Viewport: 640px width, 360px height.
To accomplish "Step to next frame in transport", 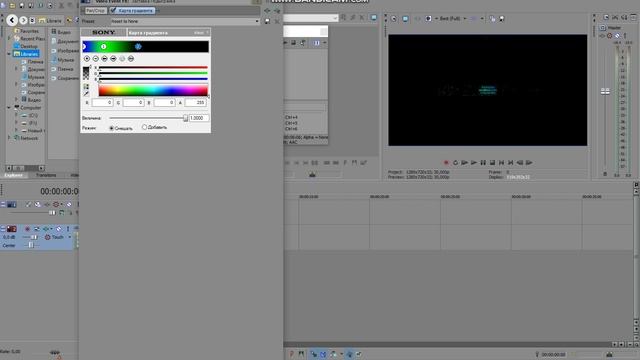I will point(529,163).
